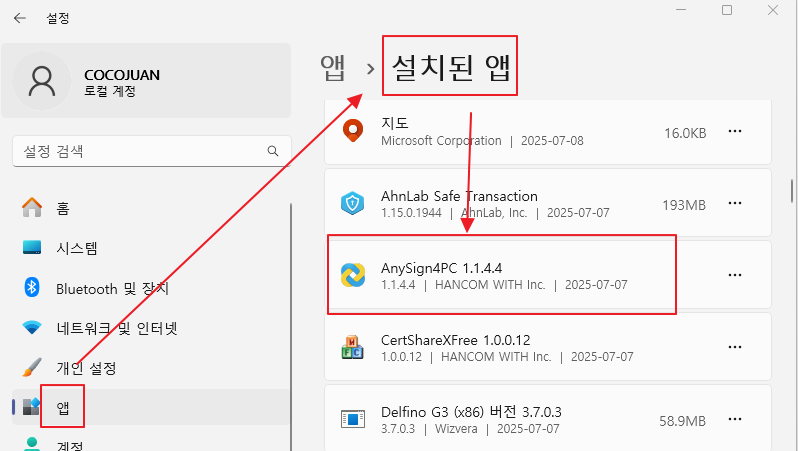Click the 설치된 앱 page heading
Screen dimensions: 798x451
450,67
